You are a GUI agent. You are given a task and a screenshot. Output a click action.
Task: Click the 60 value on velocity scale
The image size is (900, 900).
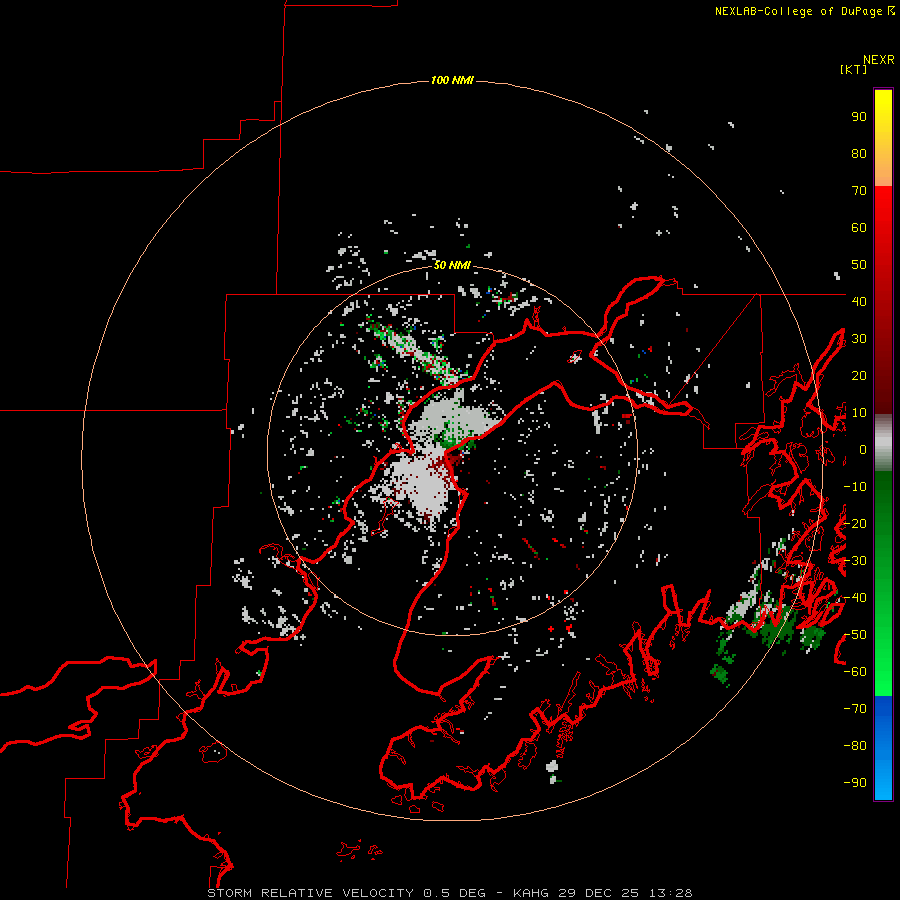pyautogui.click(x=859, y=228)
